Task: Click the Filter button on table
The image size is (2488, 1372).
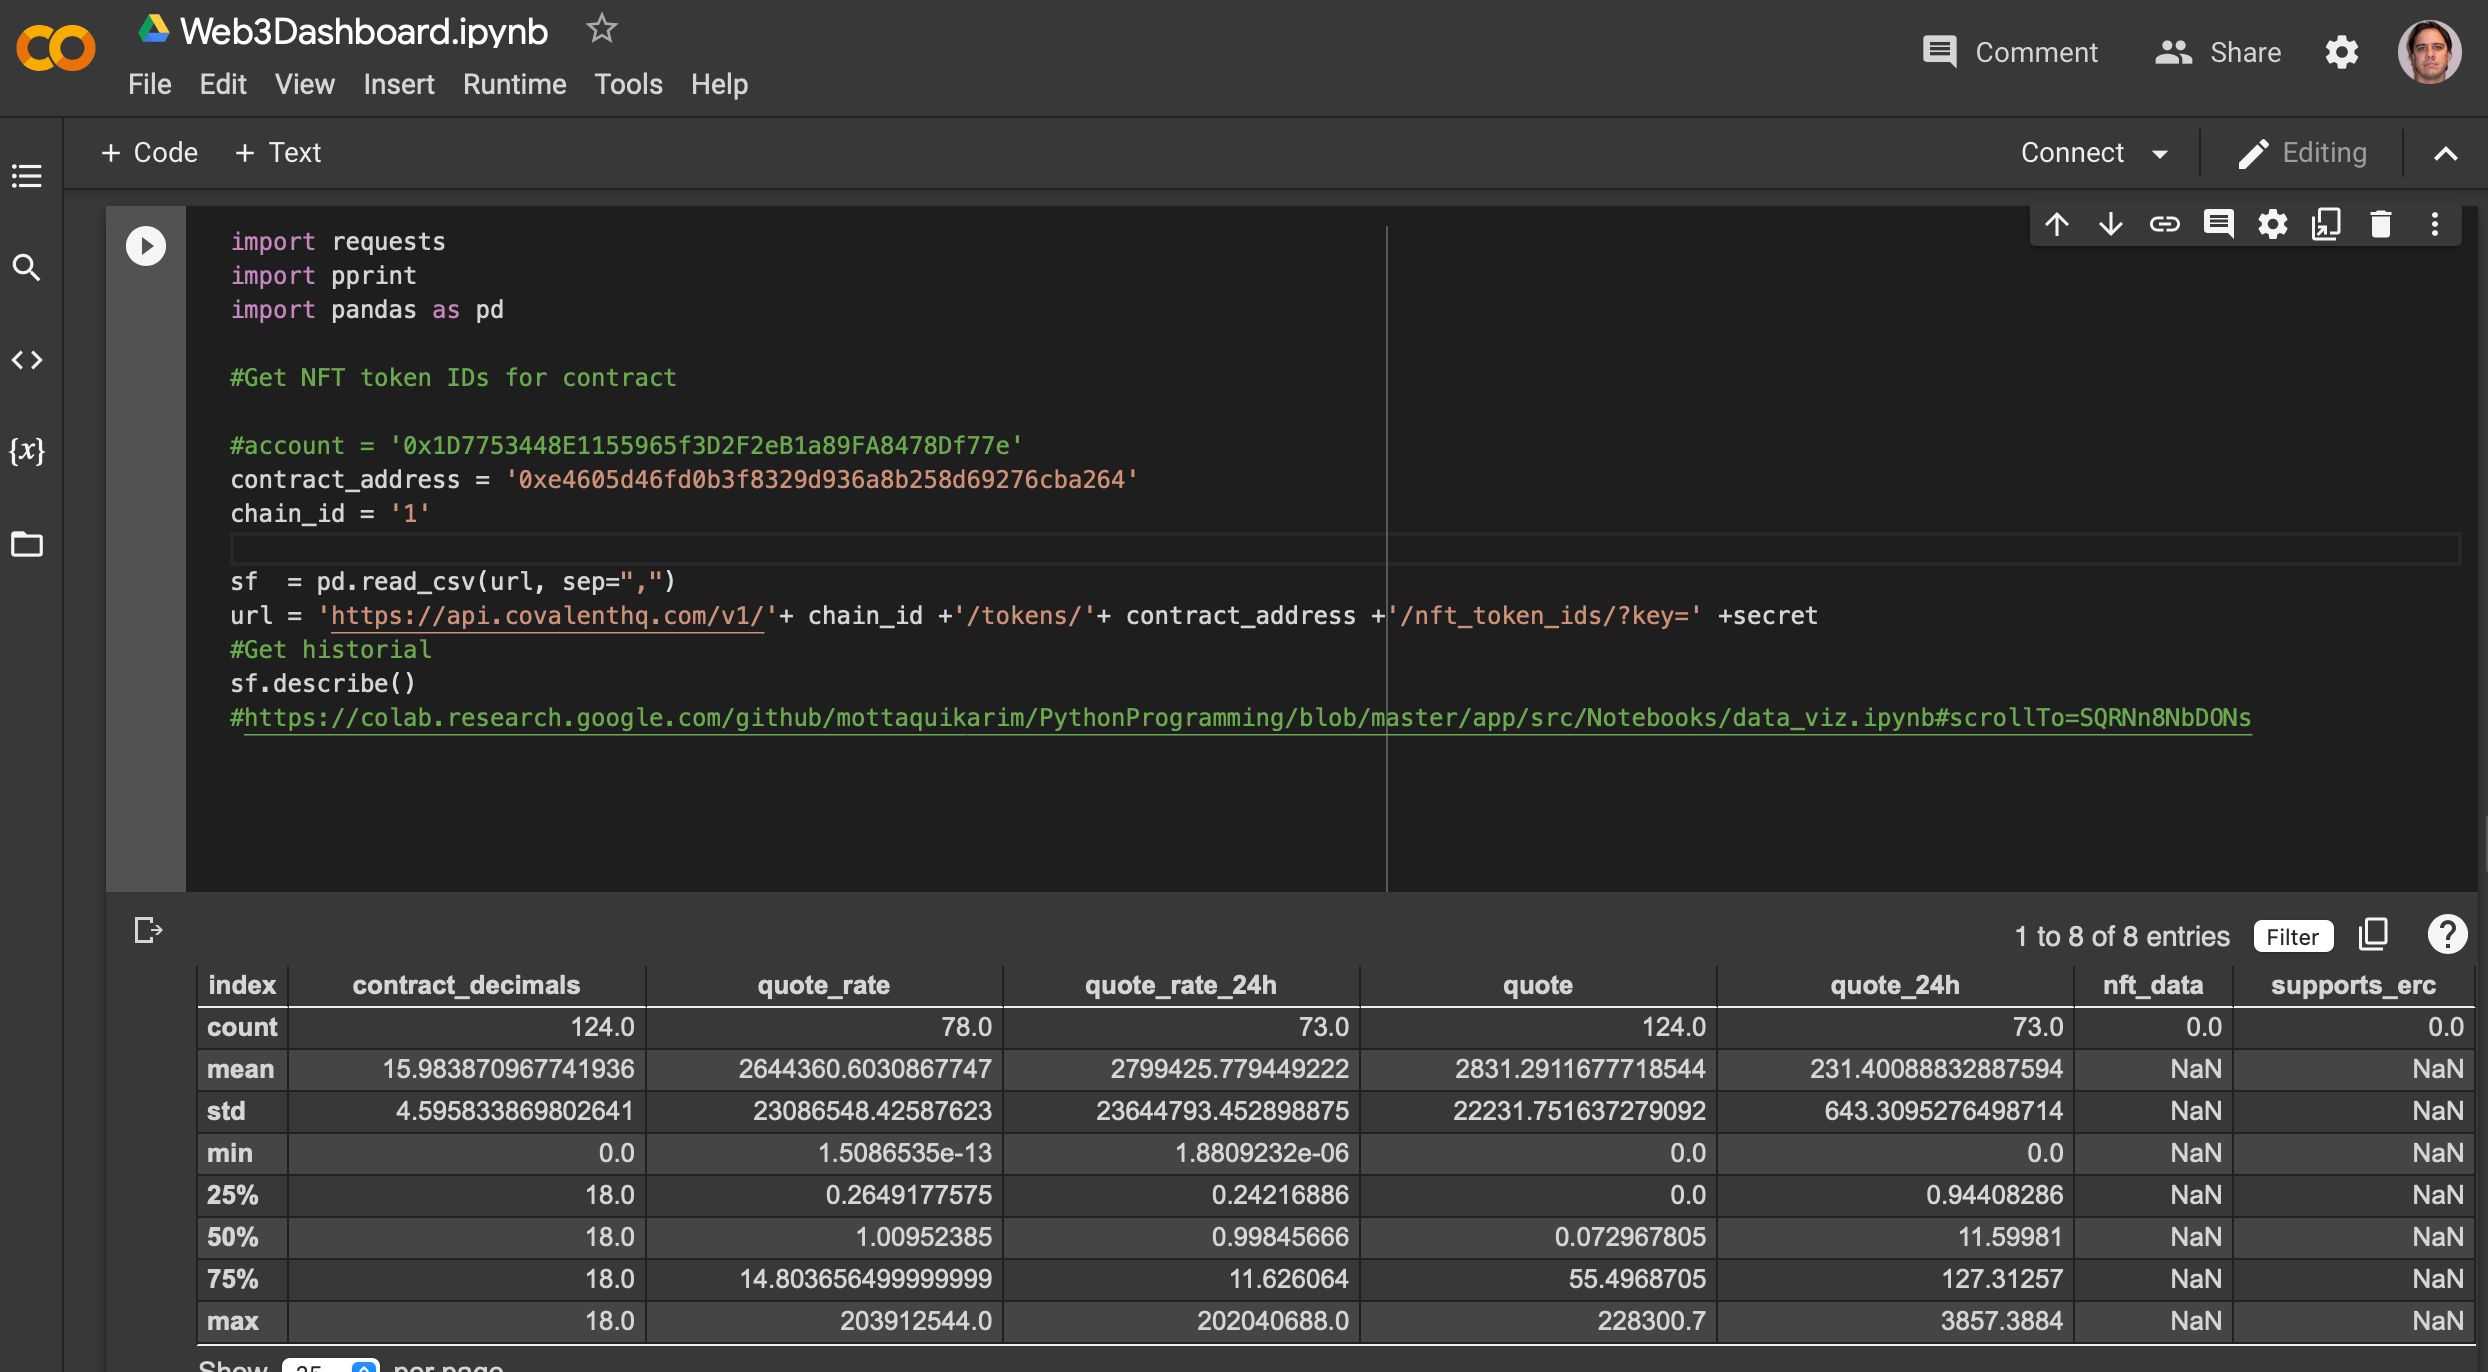Action: 2293,937
